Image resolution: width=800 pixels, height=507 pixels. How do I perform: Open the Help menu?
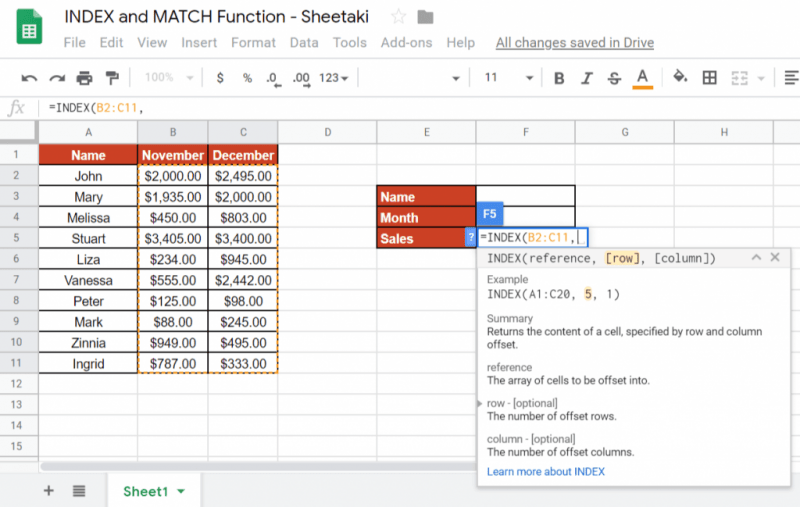pyautogui.click(x=461, y=42)
